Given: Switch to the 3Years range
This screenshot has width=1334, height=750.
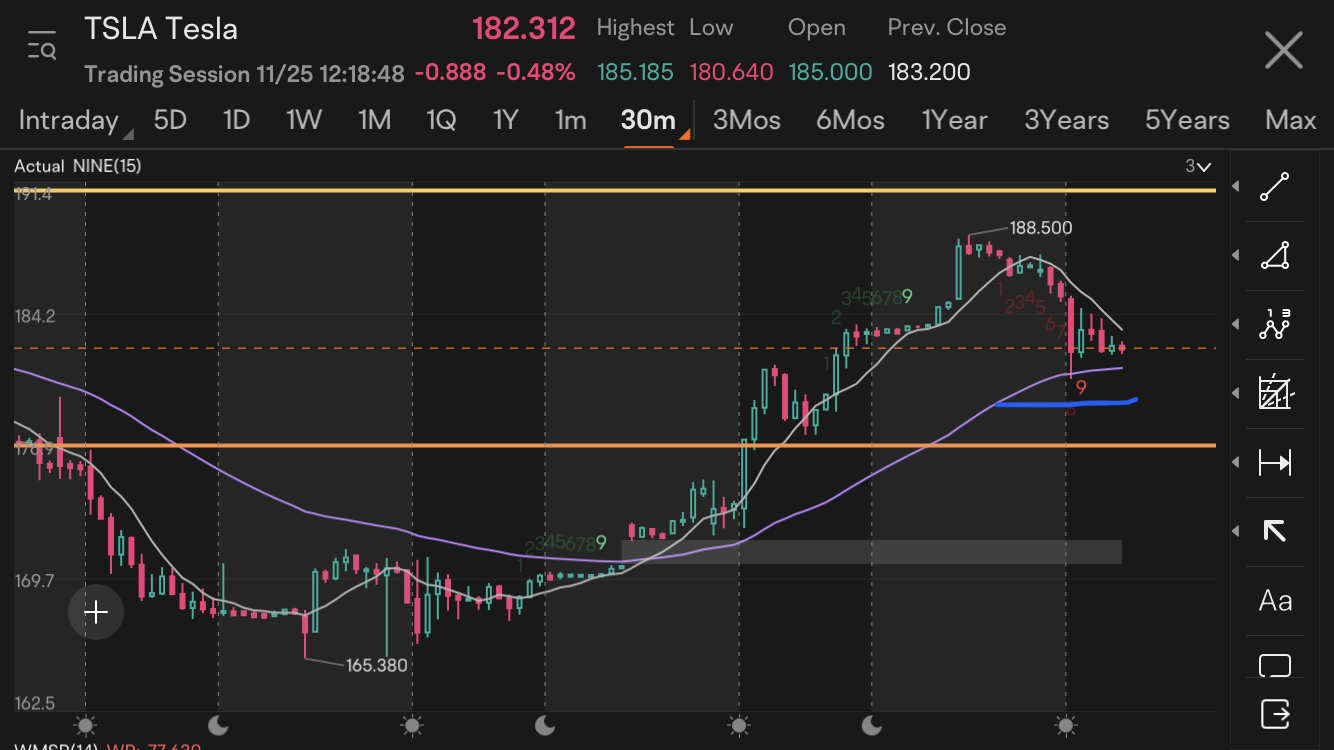Looking at the screenshot, I should pos(1066,121).
